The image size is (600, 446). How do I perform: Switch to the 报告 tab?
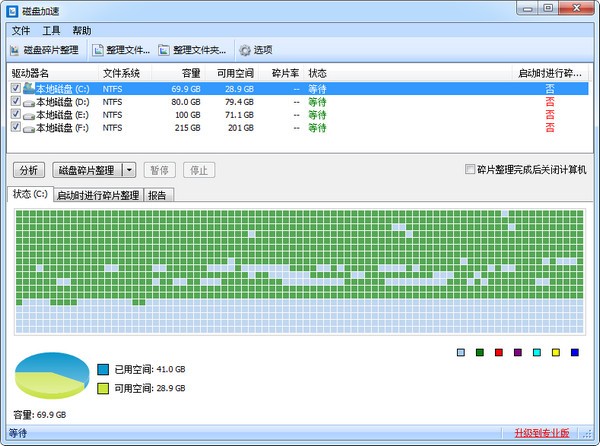[158, 195]
